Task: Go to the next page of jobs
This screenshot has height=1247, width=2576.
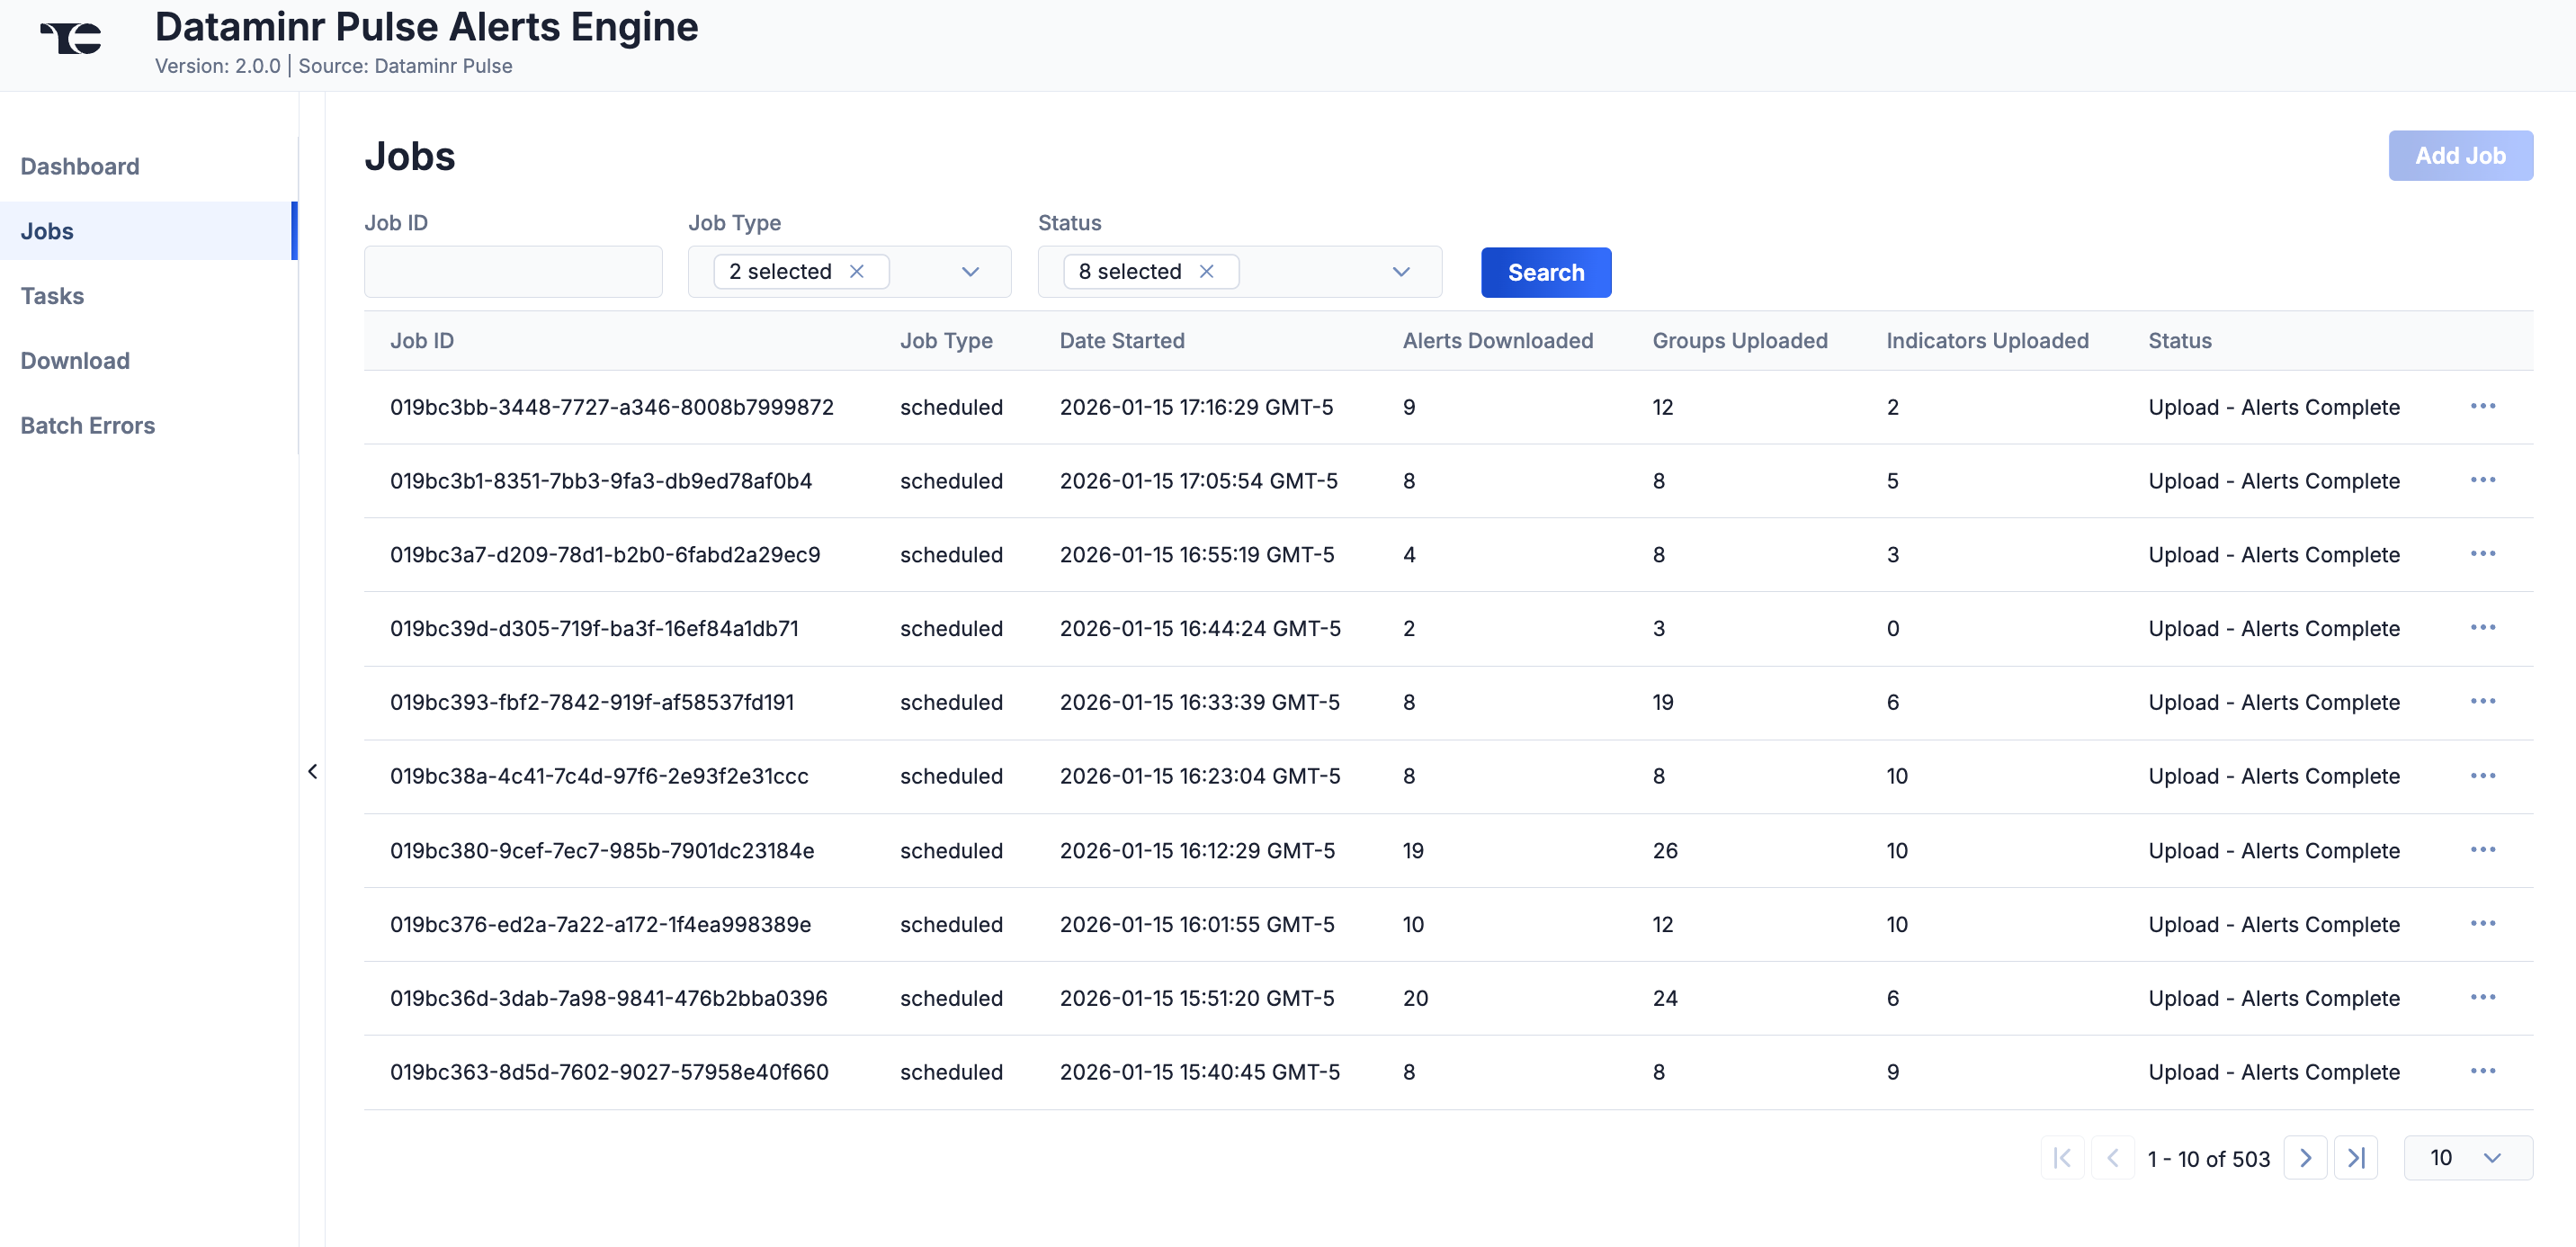Action: point(2306,1158)
